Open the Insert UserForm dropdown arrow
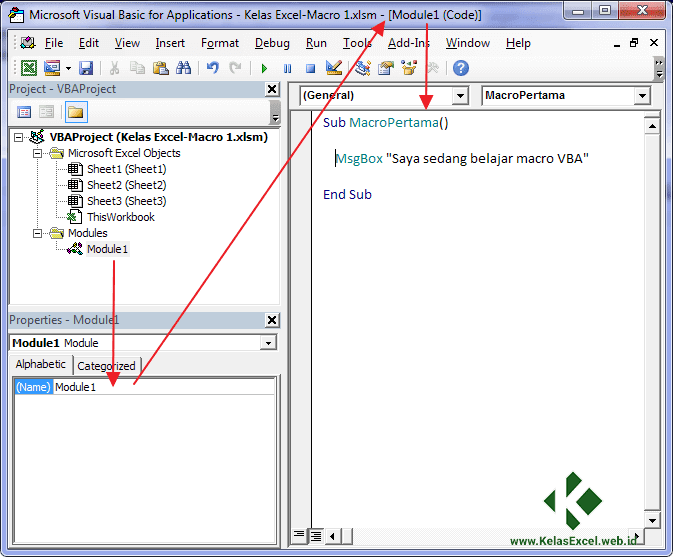 click(x=68, y=68)
